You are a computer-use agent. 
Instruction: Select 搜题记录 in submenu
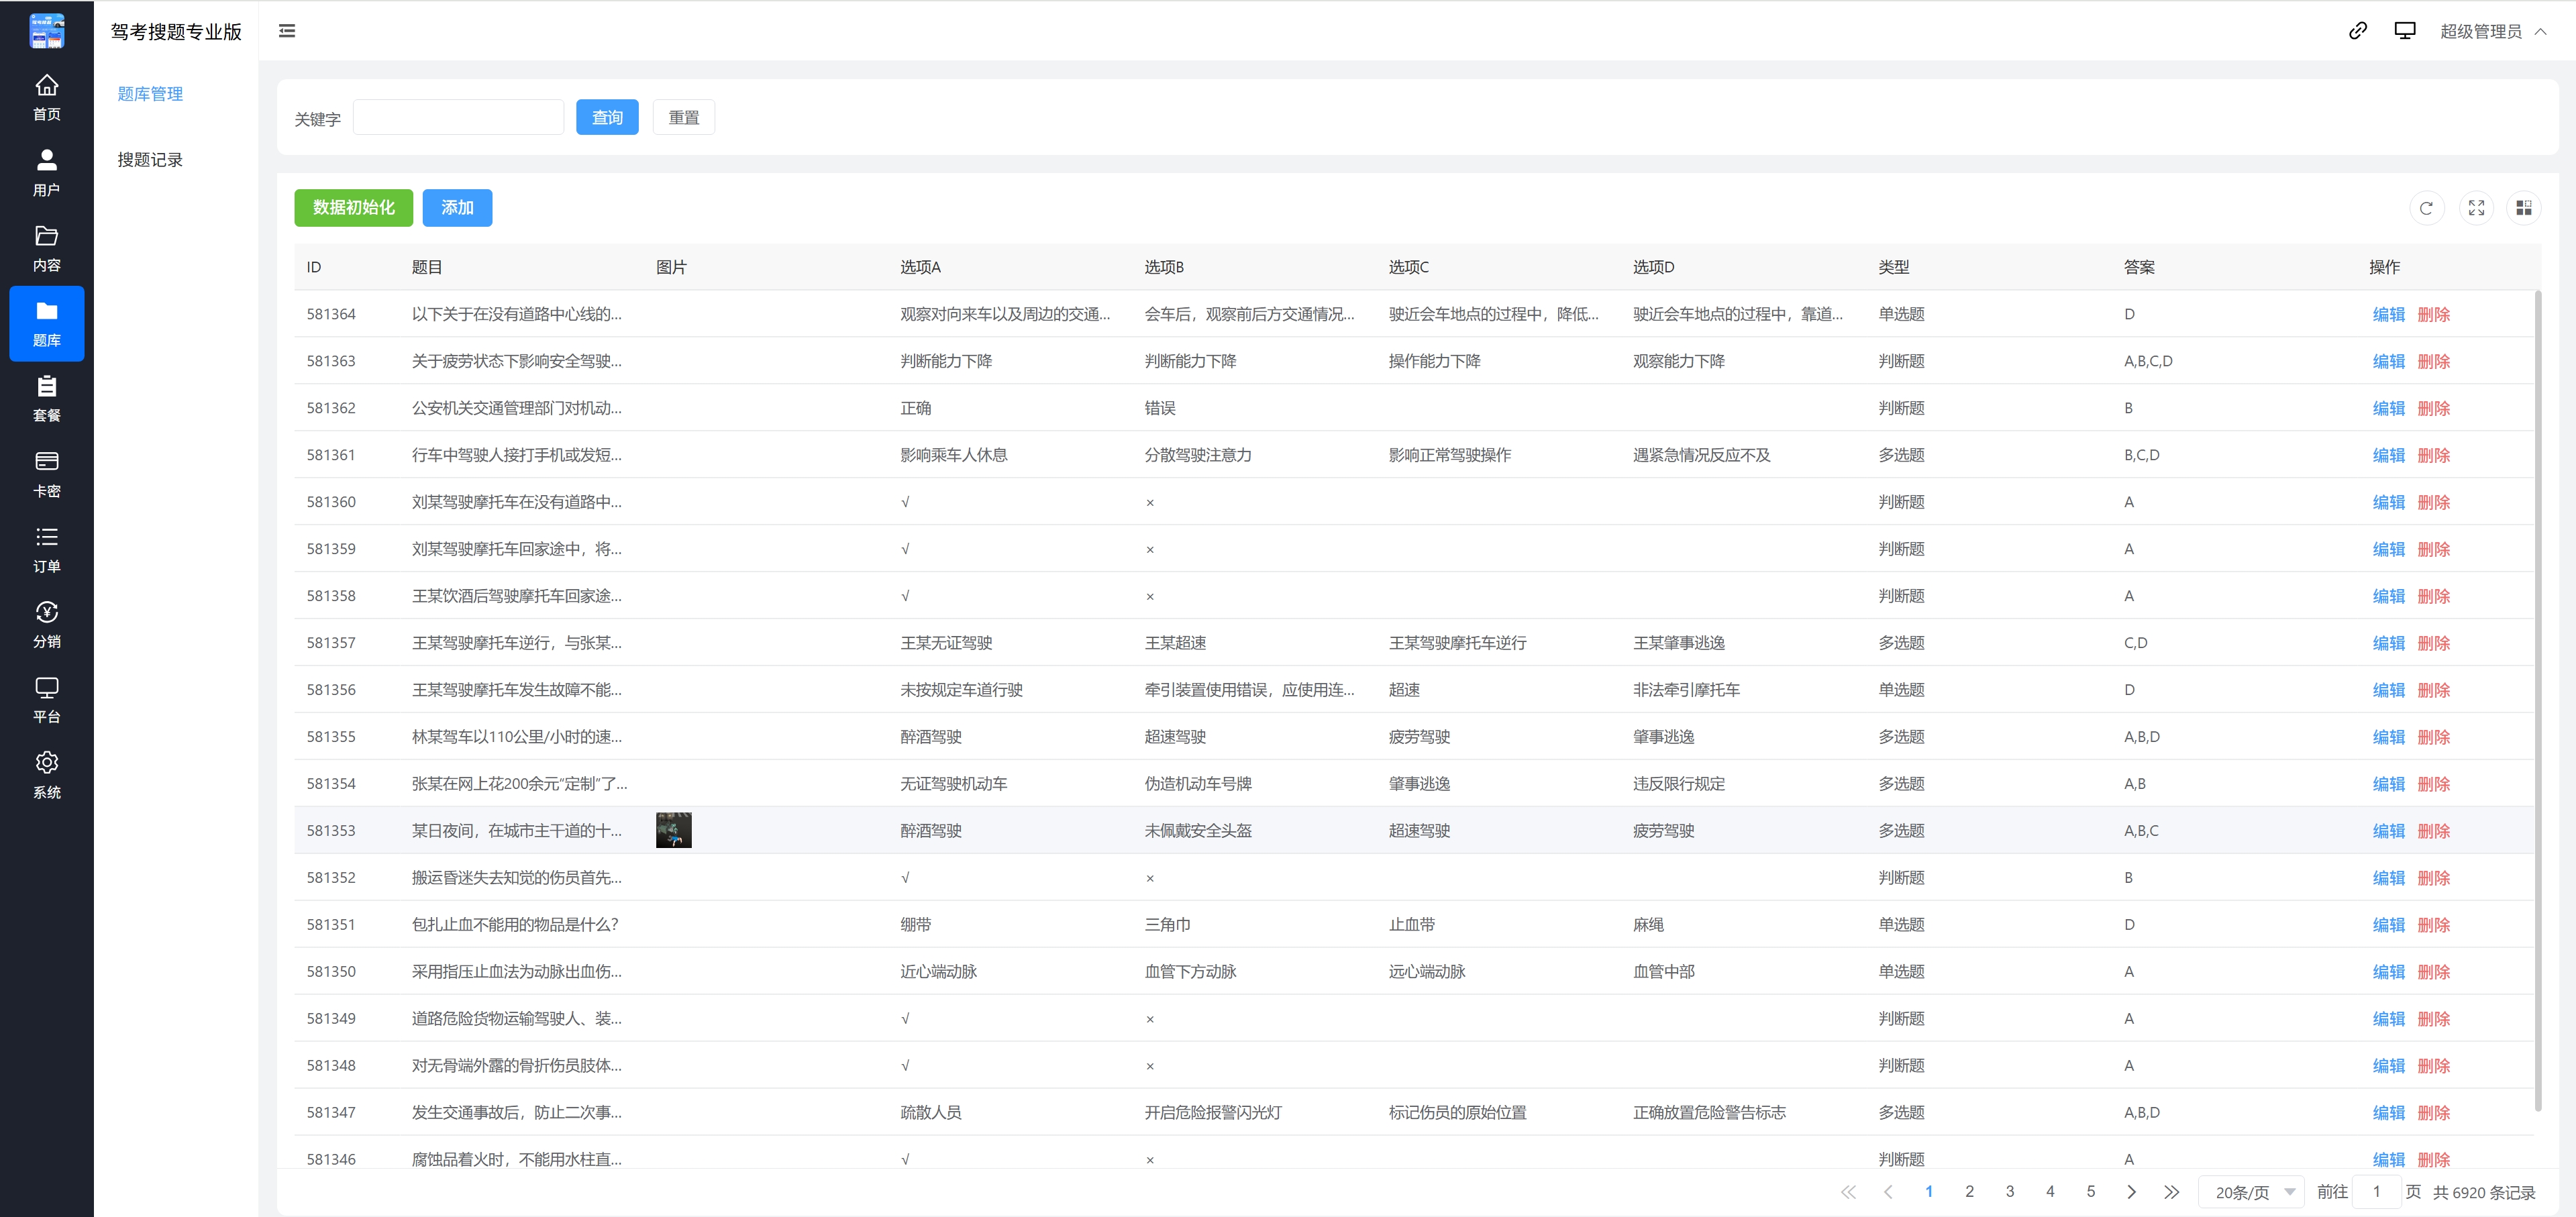[150, 160]
